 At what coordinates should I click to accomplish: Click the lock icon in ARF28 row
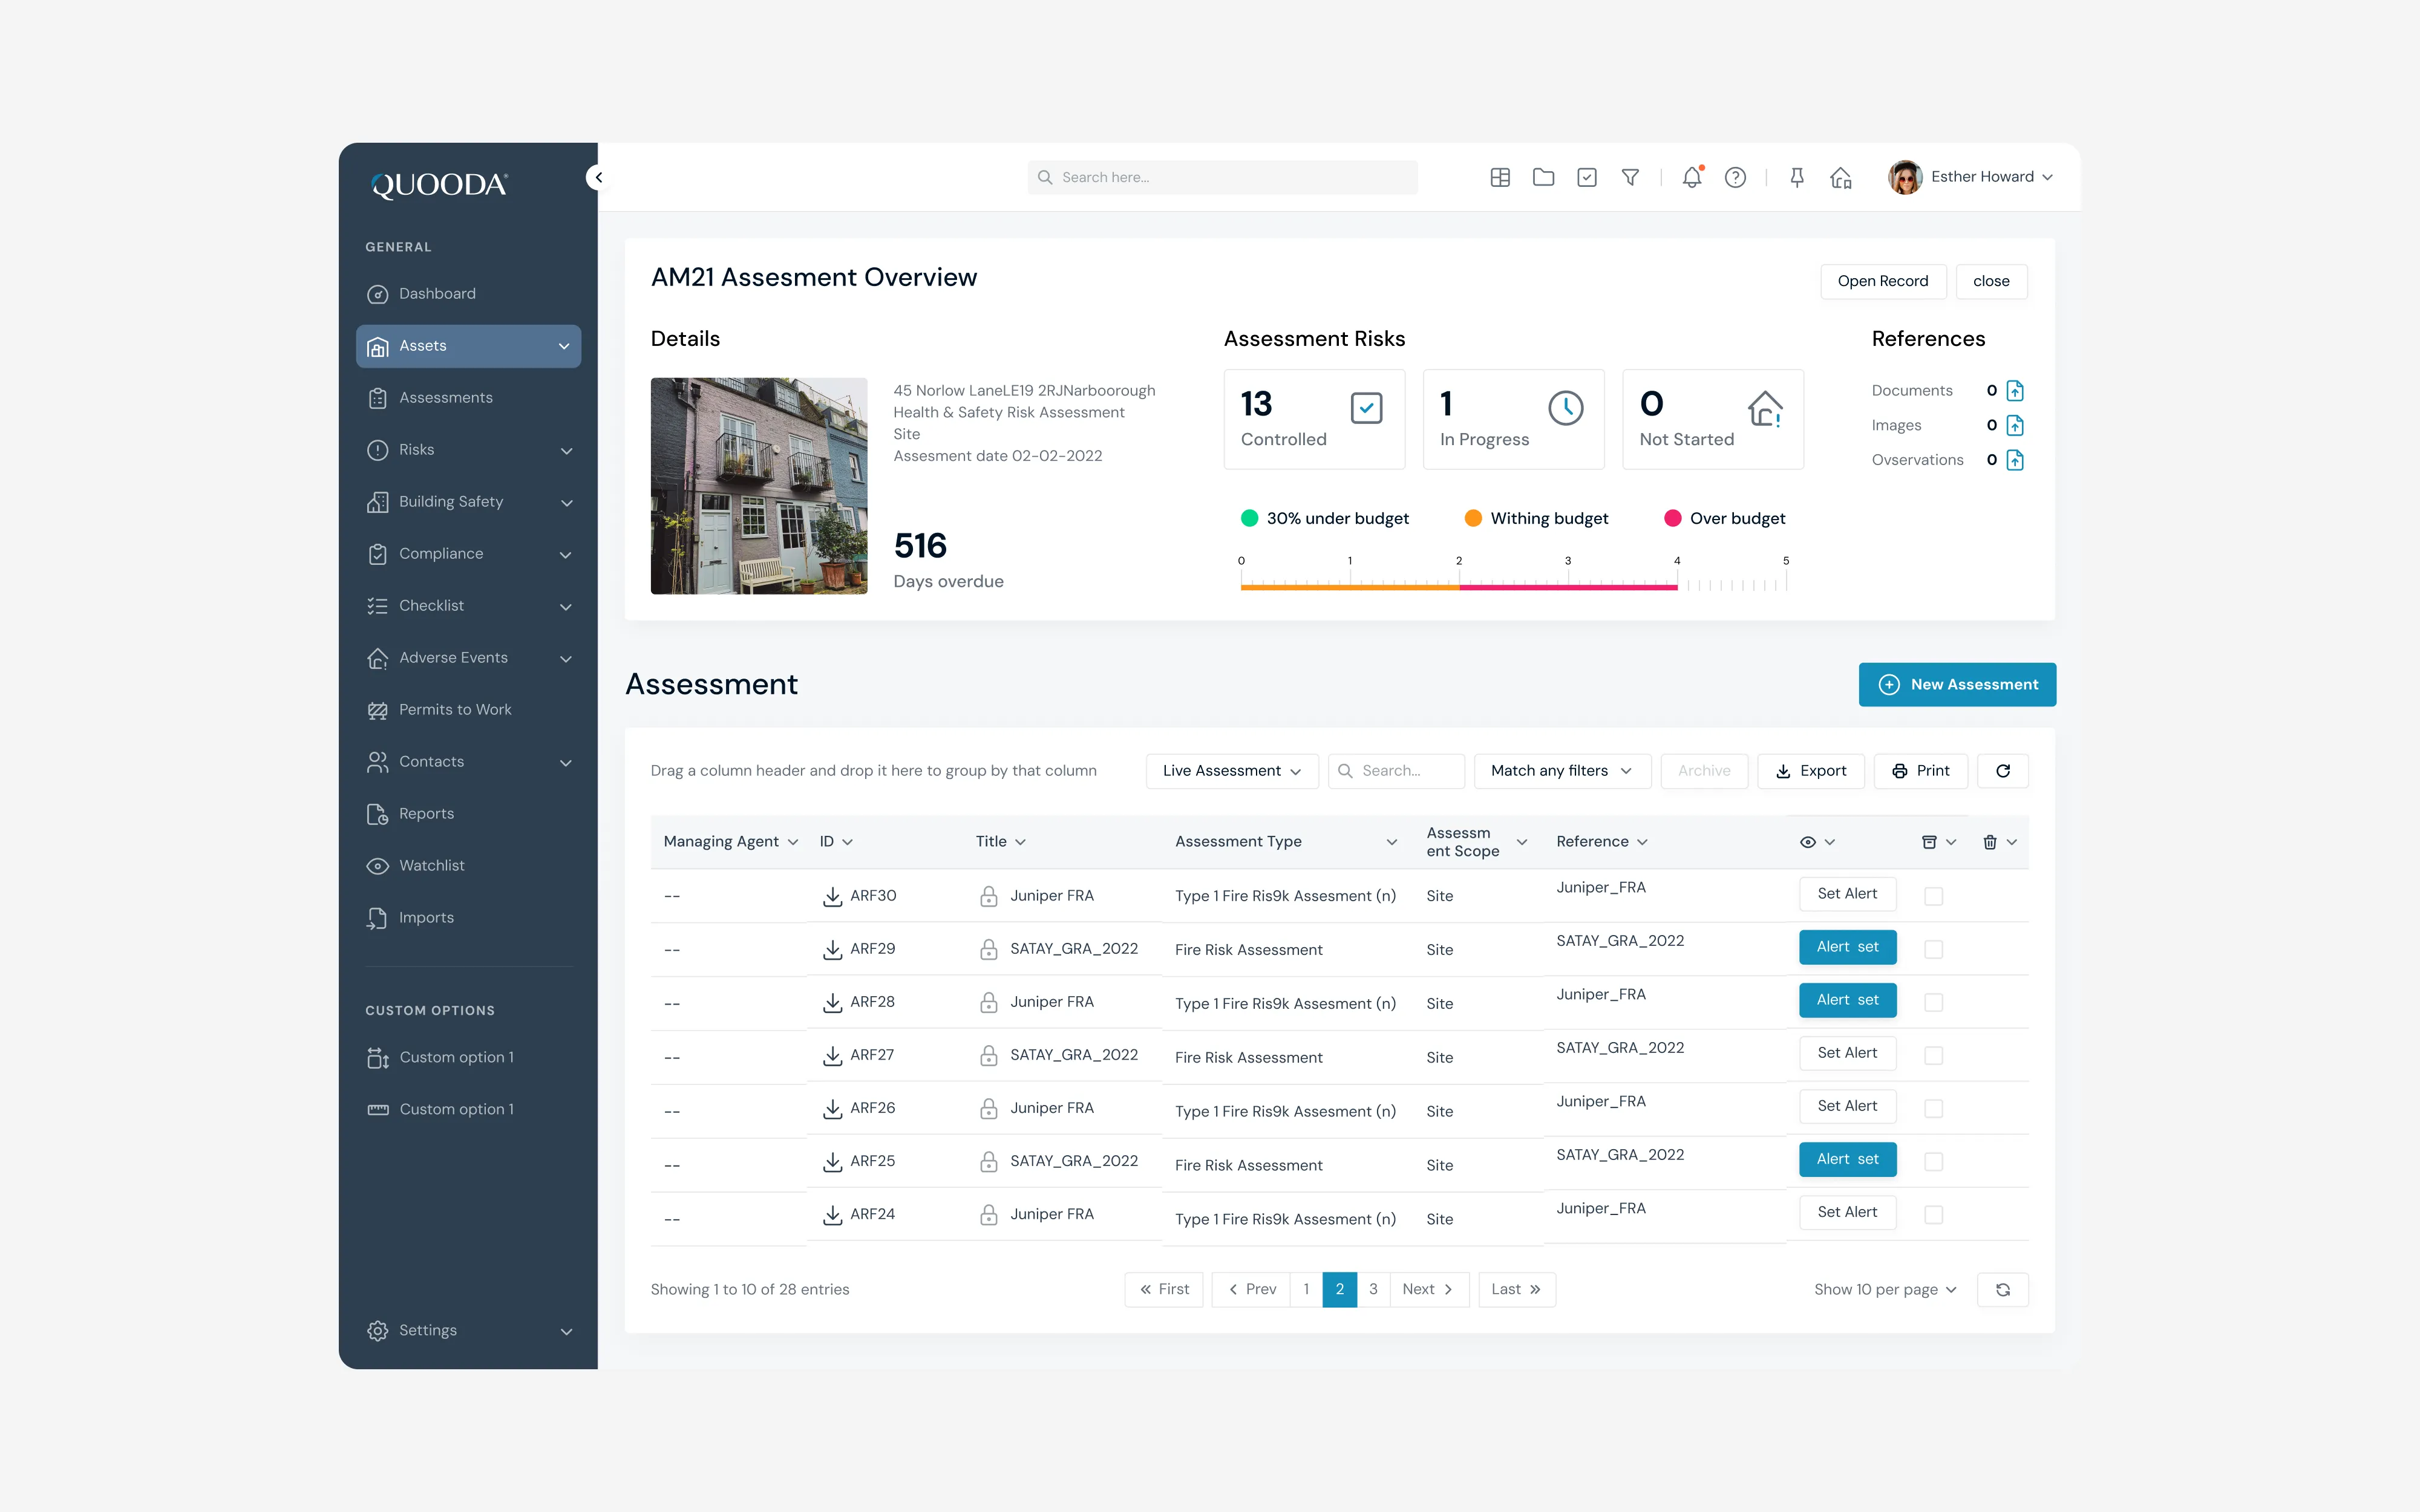point(989,1002)
